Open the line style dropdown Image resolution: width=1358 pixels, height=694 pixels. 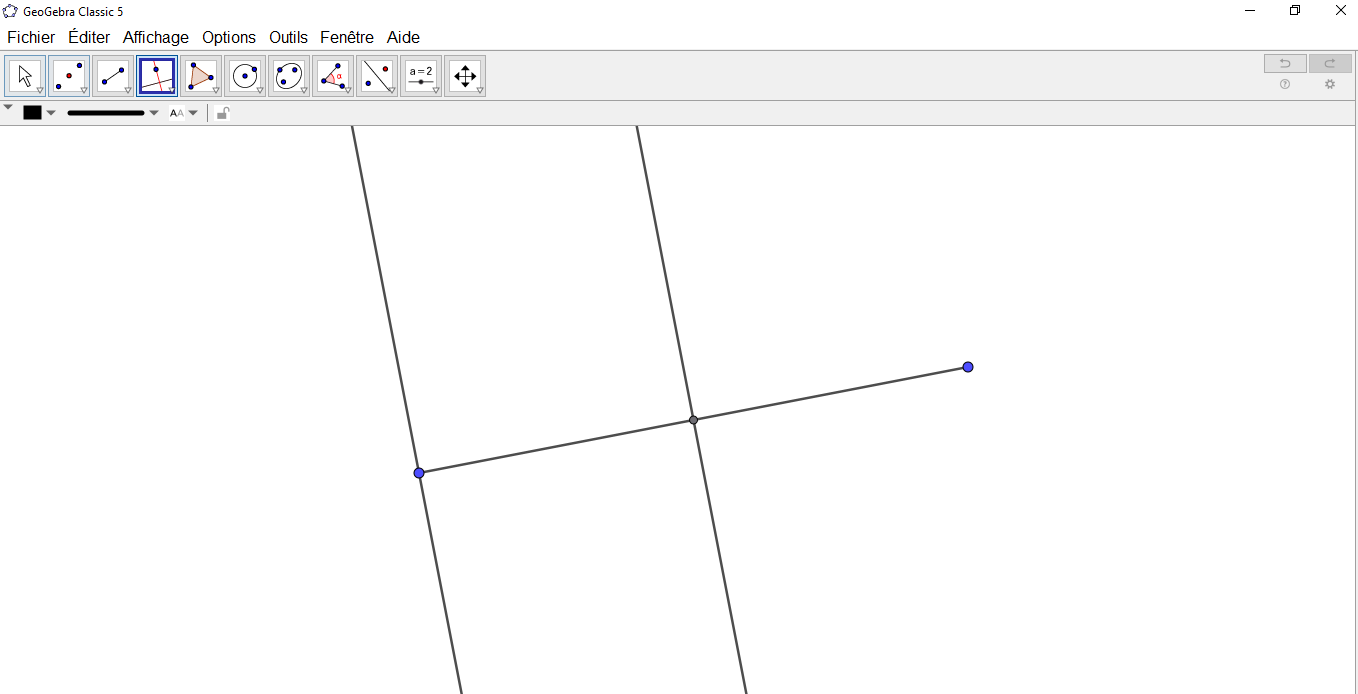pyautogui.click(x=113, y=113)
